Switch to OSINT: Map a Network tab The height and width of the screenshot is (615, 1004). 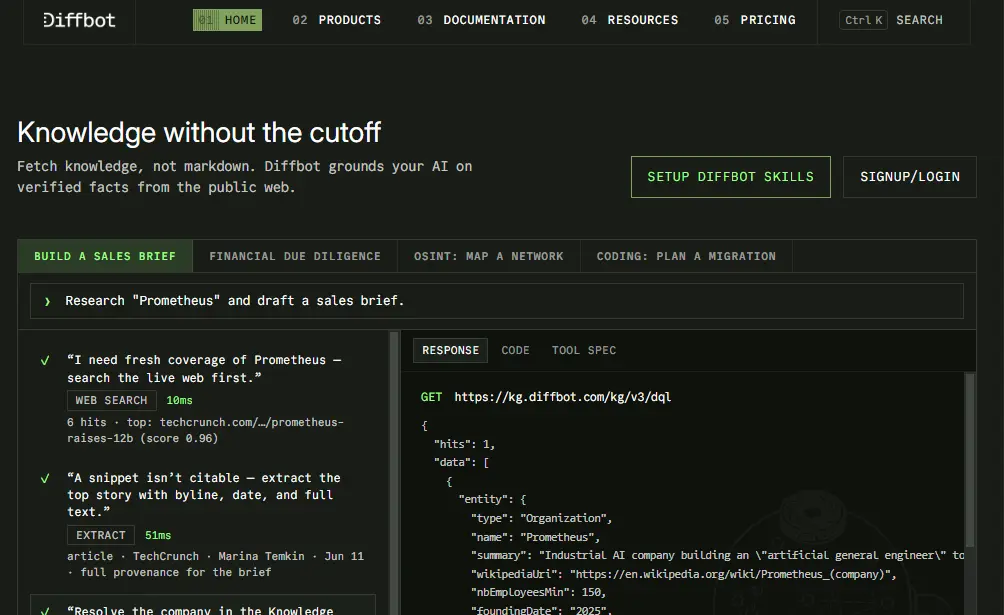(489, 256)
